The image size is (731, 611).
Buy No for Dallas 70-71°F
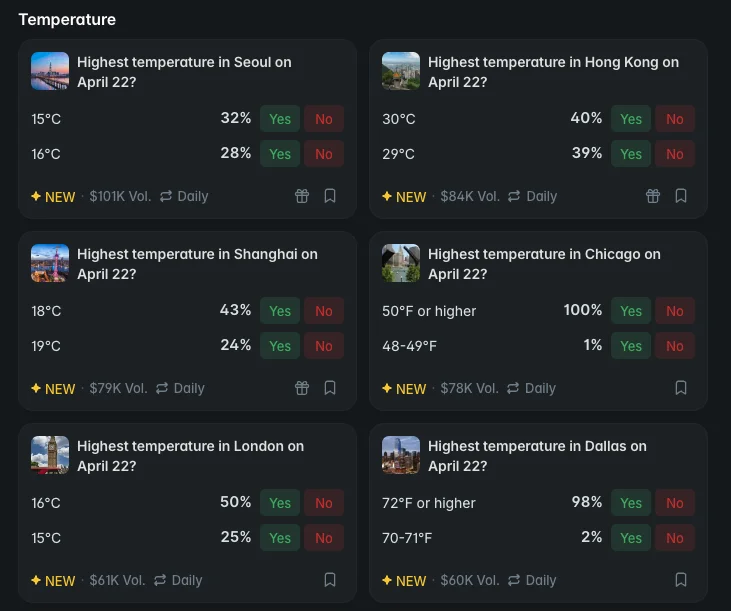[675, 538]
